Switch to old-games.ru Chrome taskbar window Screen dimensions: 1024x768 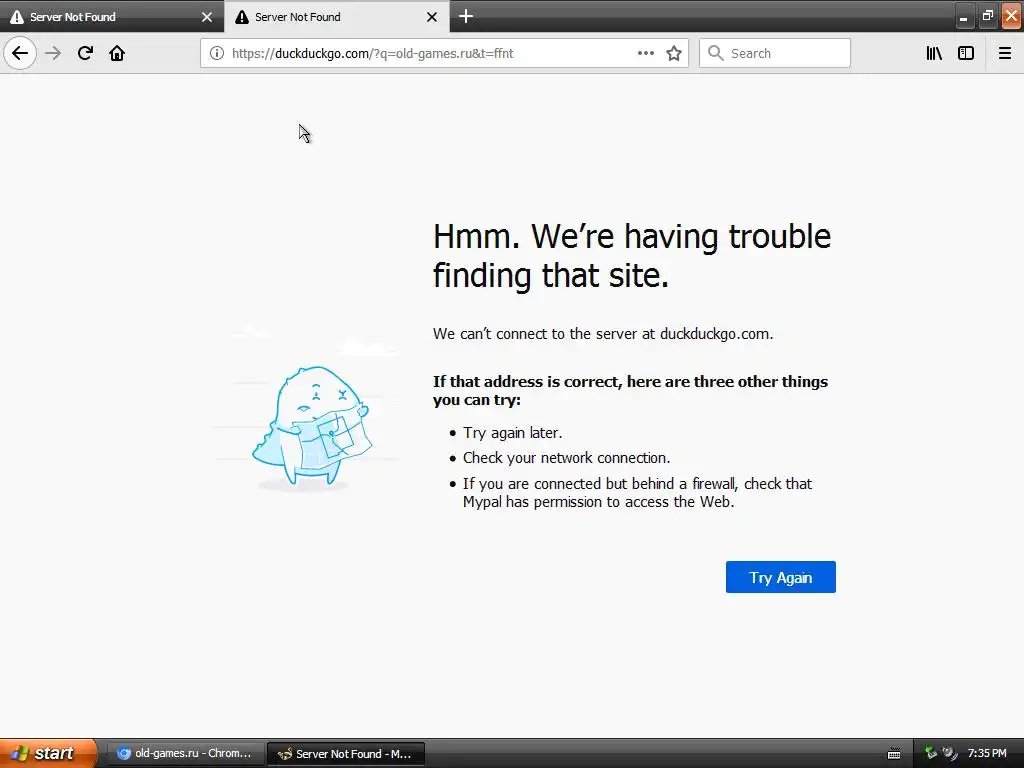point(185,753)
